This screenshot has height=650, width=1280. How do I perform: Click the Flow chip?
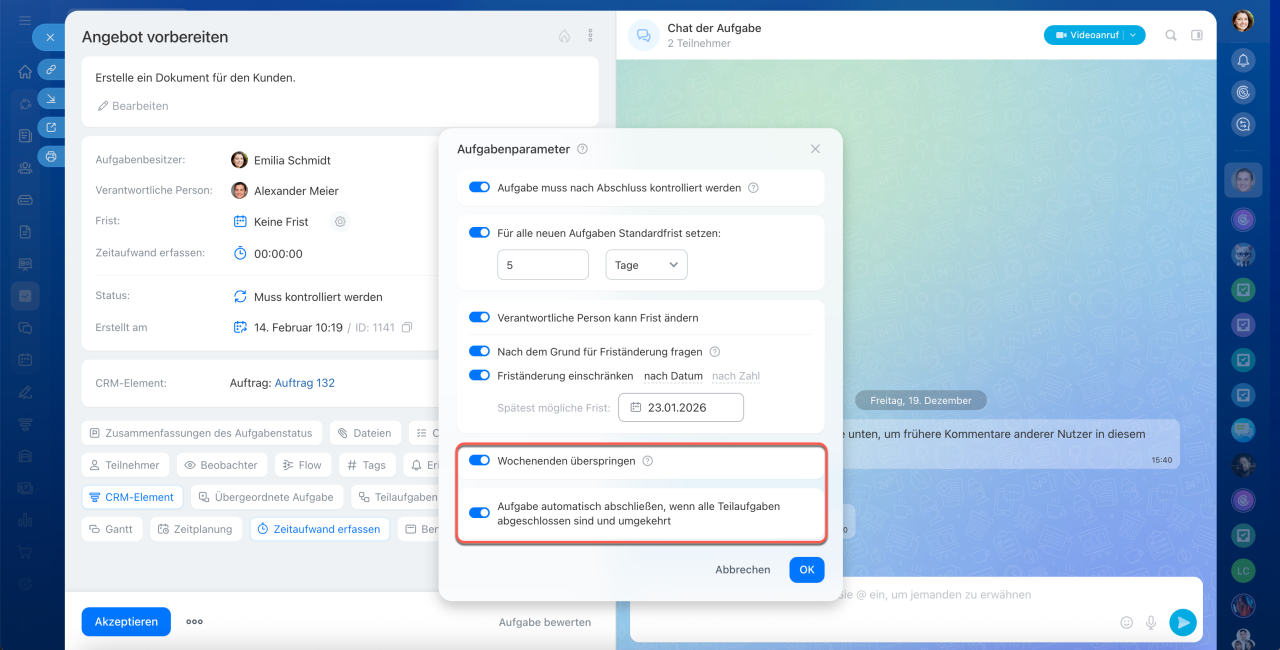point(302,465)
